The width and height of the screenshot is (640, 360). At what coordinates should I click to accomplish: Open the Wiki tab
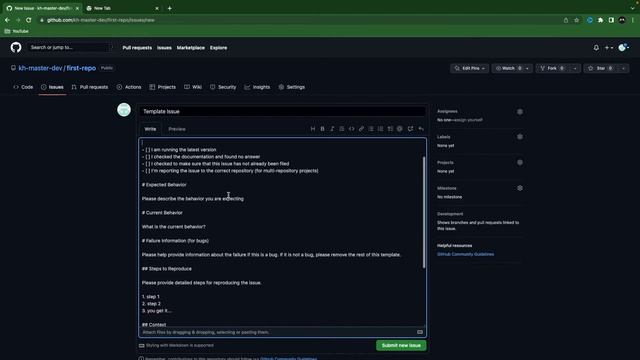(x=193, y=87)
